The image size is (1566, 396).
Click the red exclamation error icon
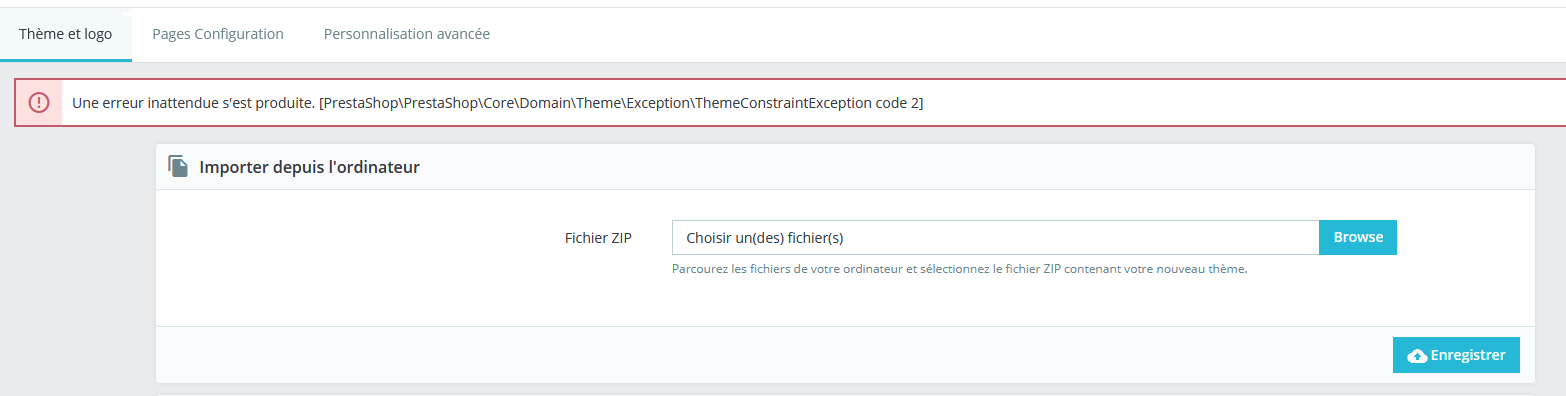[39, 102]
